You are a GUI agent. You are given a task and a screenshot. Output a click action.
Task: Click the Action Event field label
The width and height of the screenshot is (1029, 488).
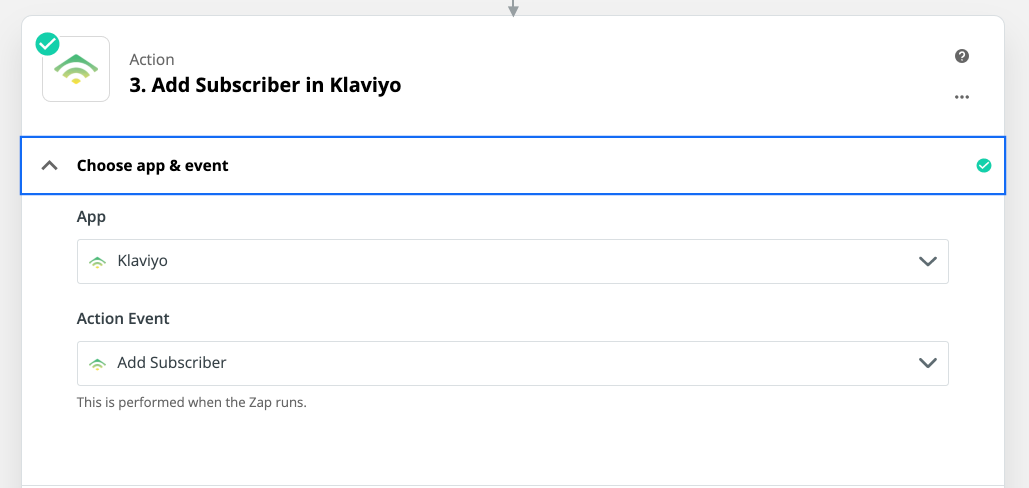[123, 319]
